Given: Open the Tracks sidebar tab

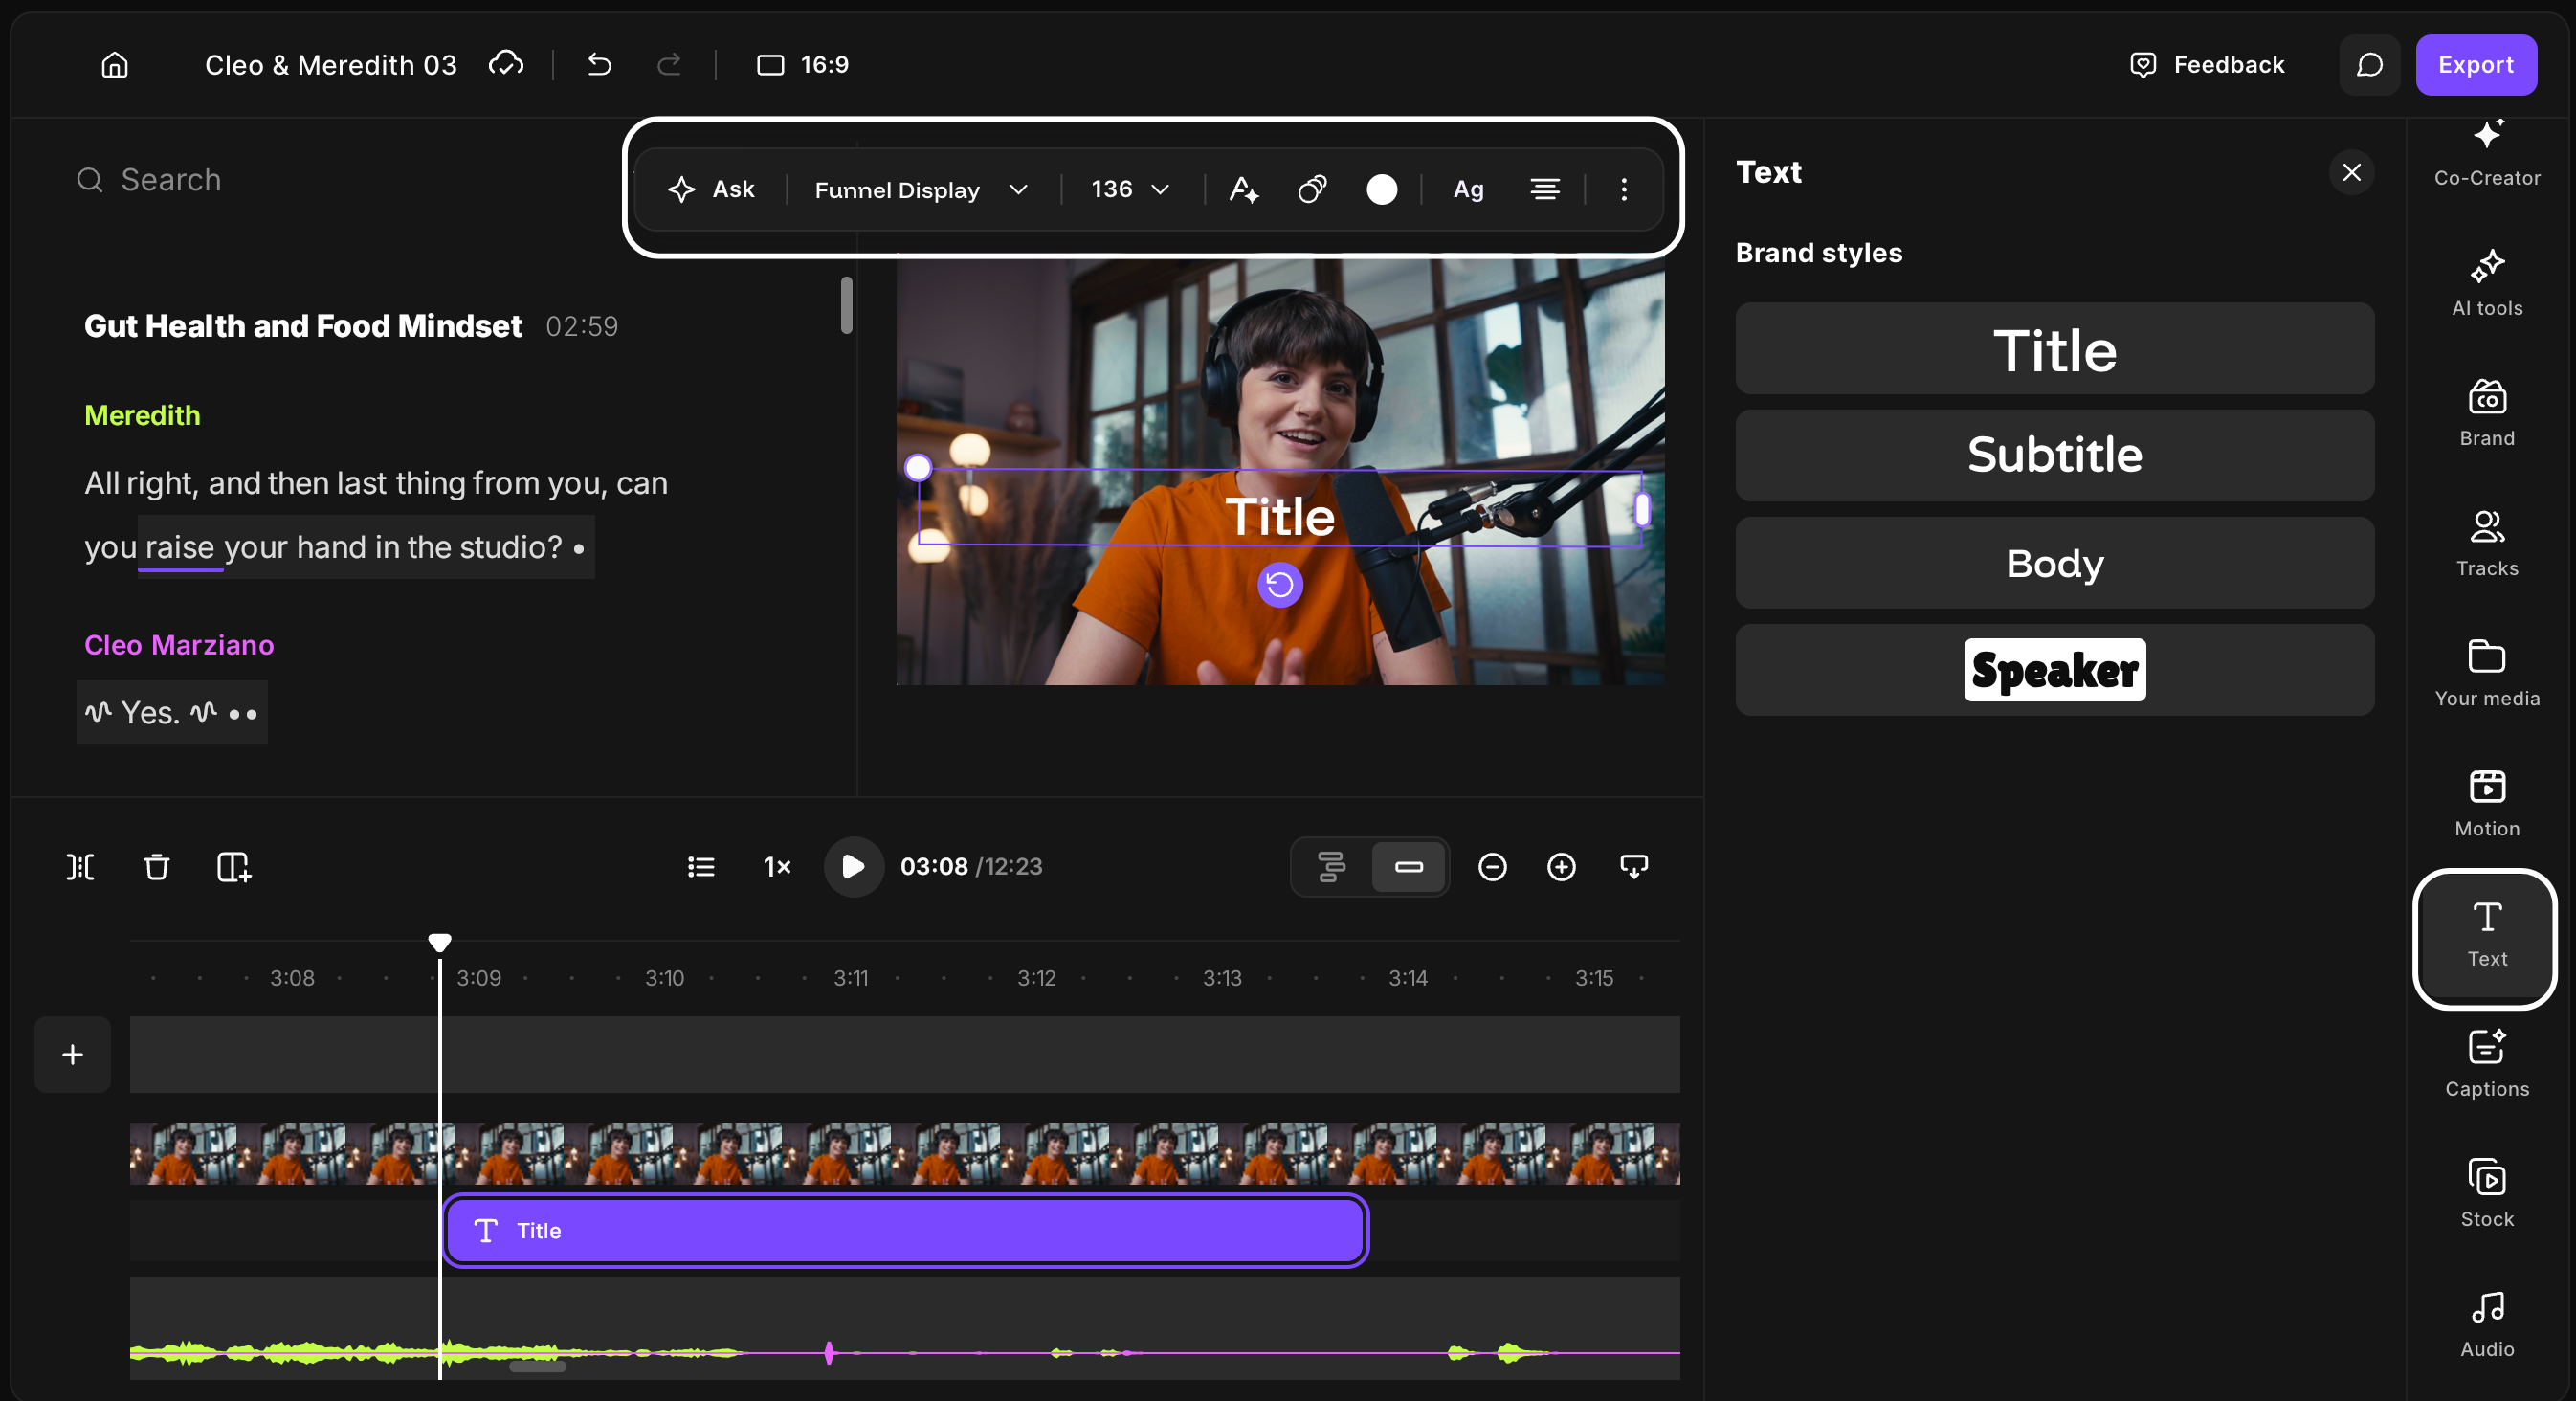Looking at the screenshot, I should coord(2486,543).
